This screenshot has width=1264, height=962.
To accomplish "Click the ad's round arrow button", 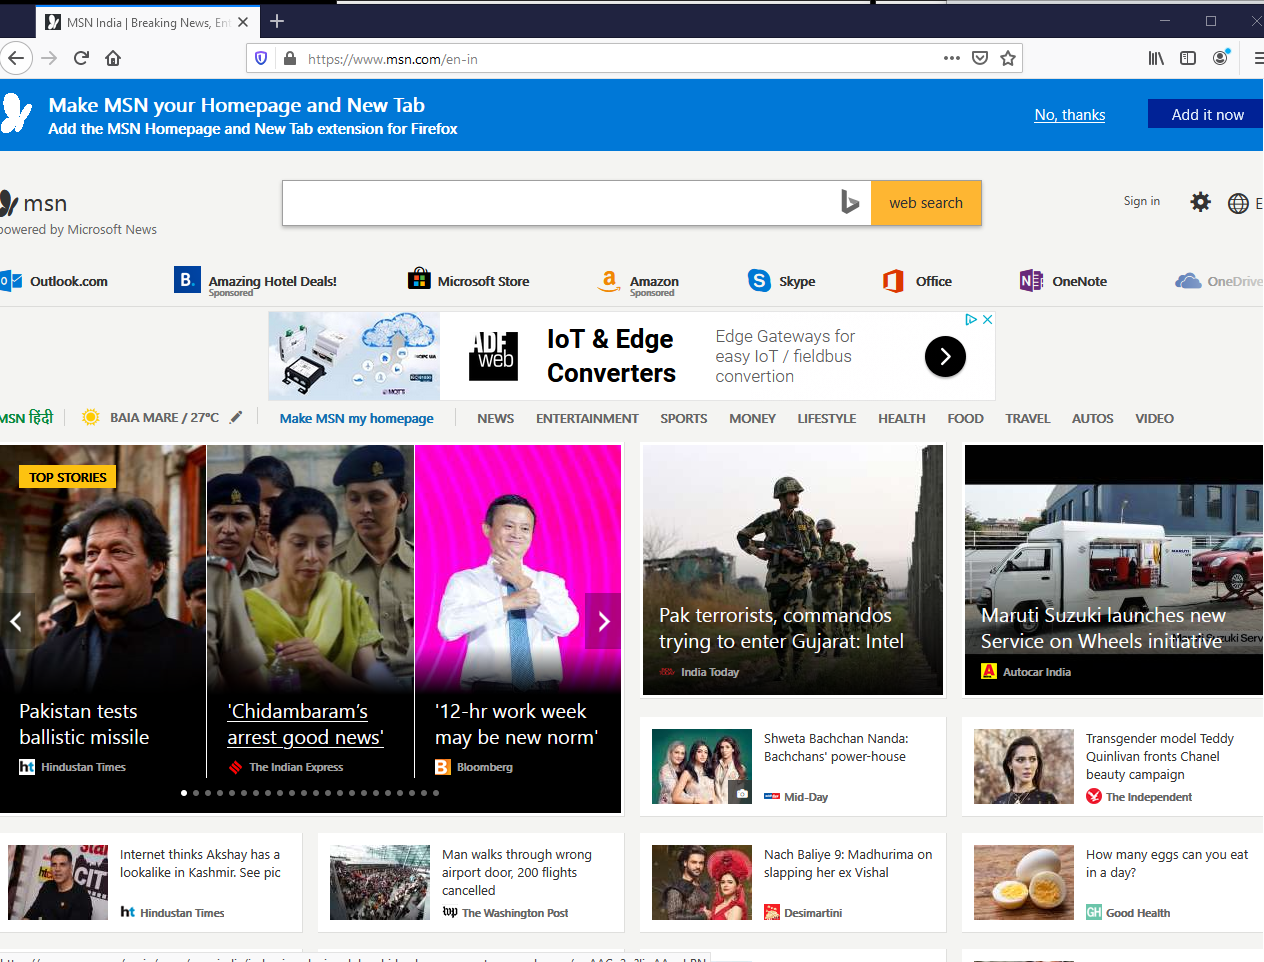I will (945, 356).
